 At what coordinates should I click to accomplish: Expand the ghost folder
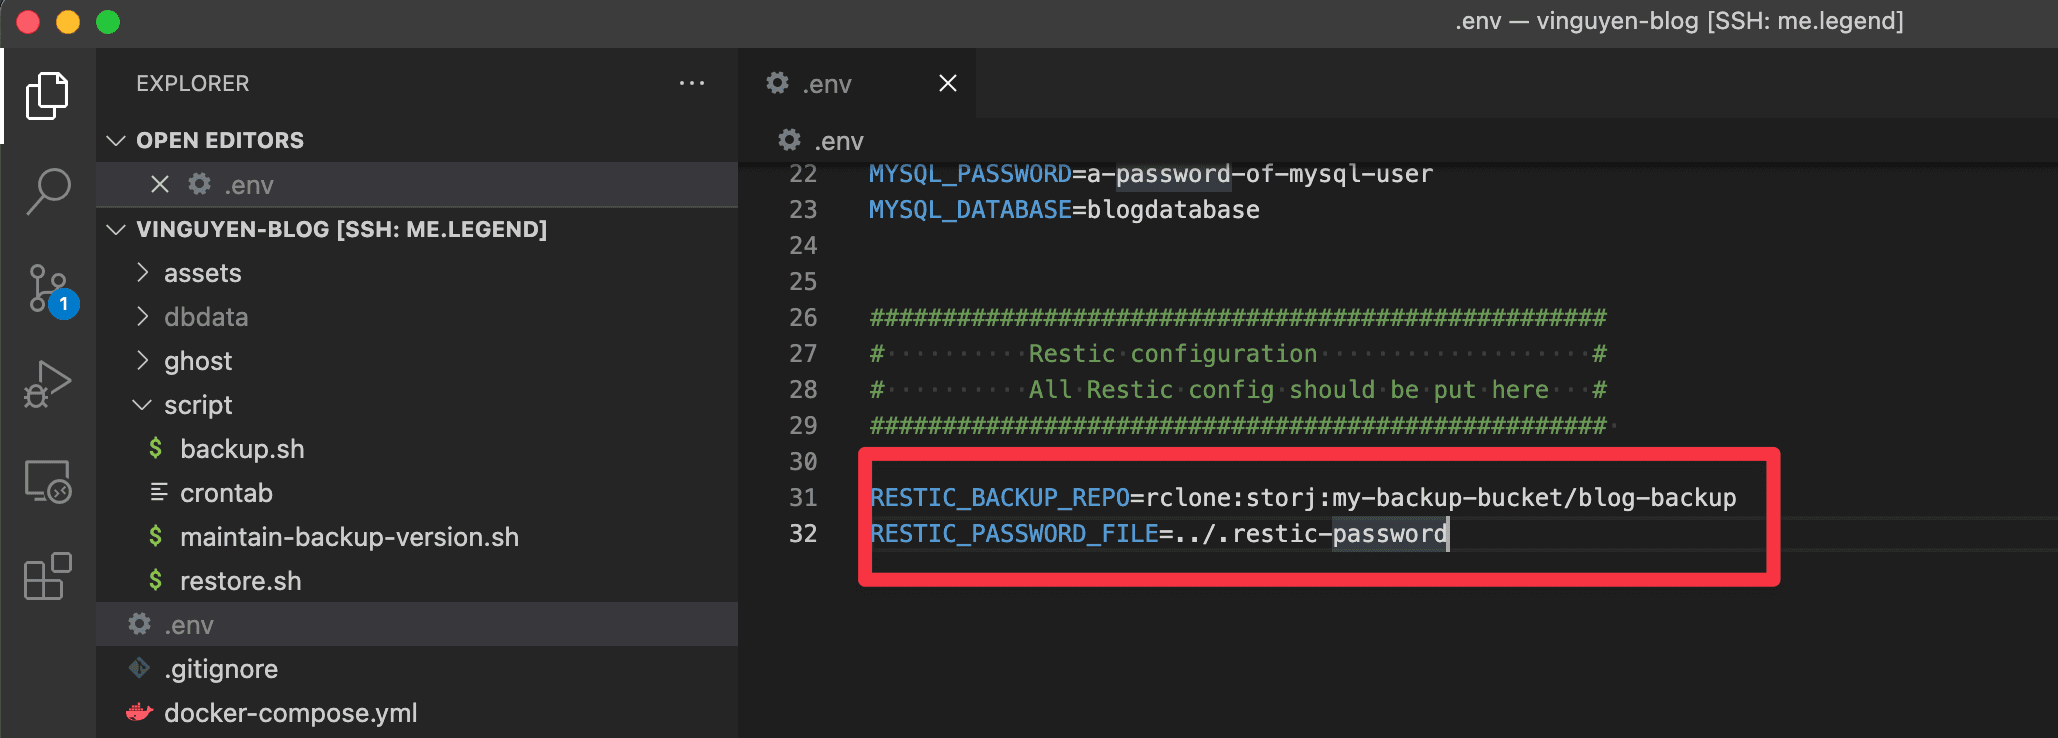click(197, 361)
